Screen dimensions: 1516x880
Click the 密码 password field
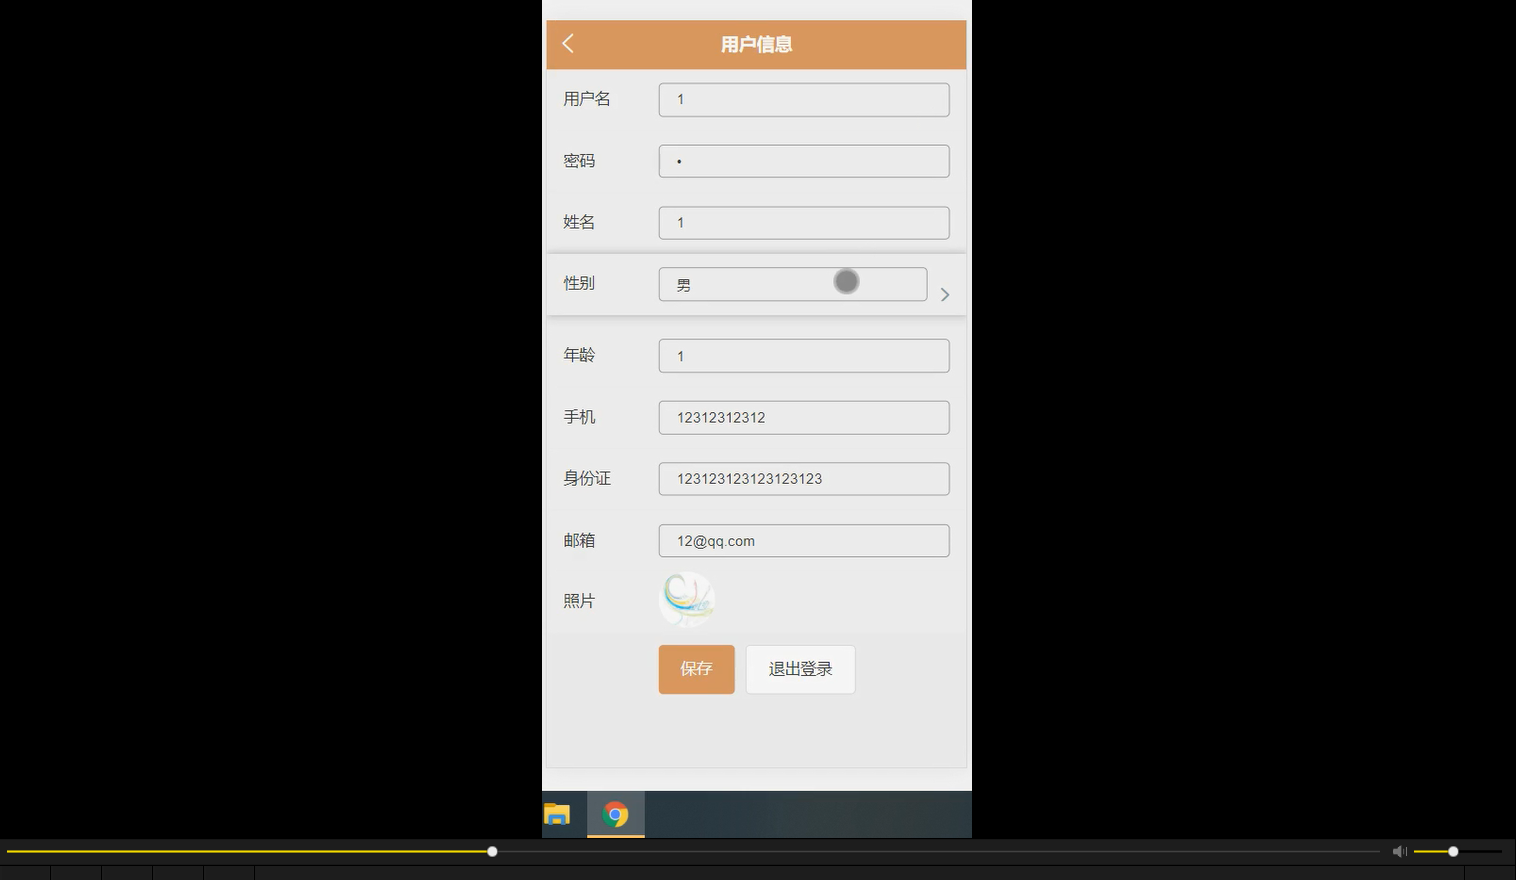point(804,161)
